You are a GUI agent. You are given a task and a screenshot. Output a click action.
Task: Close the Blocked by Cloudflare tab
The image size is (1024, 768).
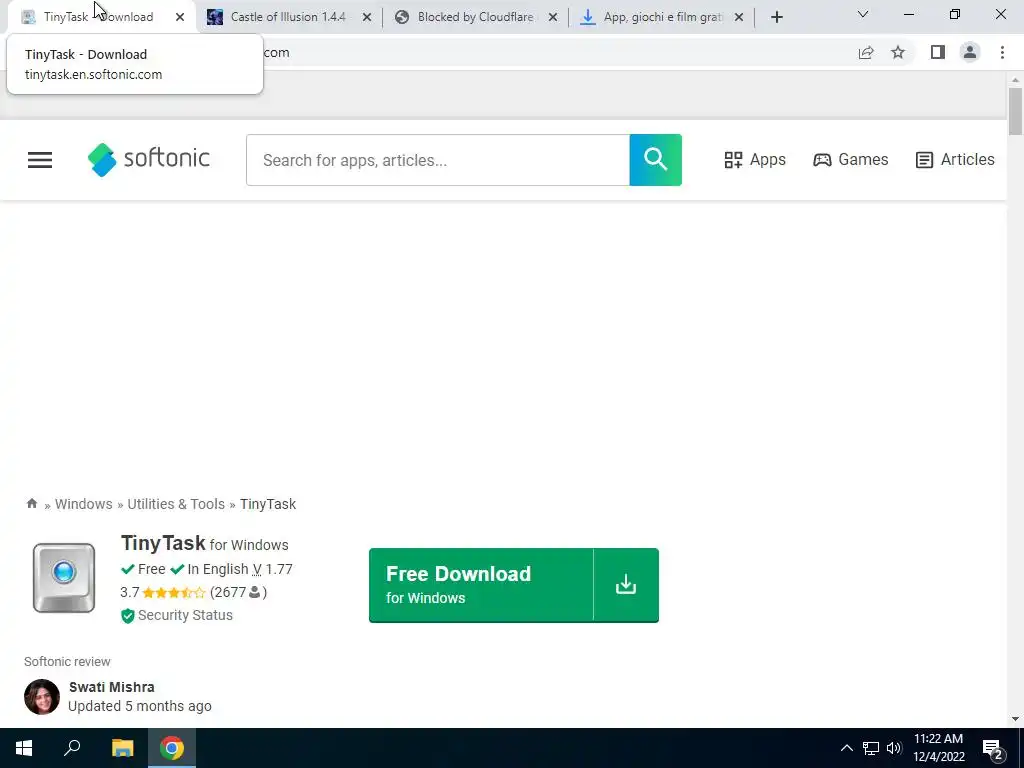(553, 18)
